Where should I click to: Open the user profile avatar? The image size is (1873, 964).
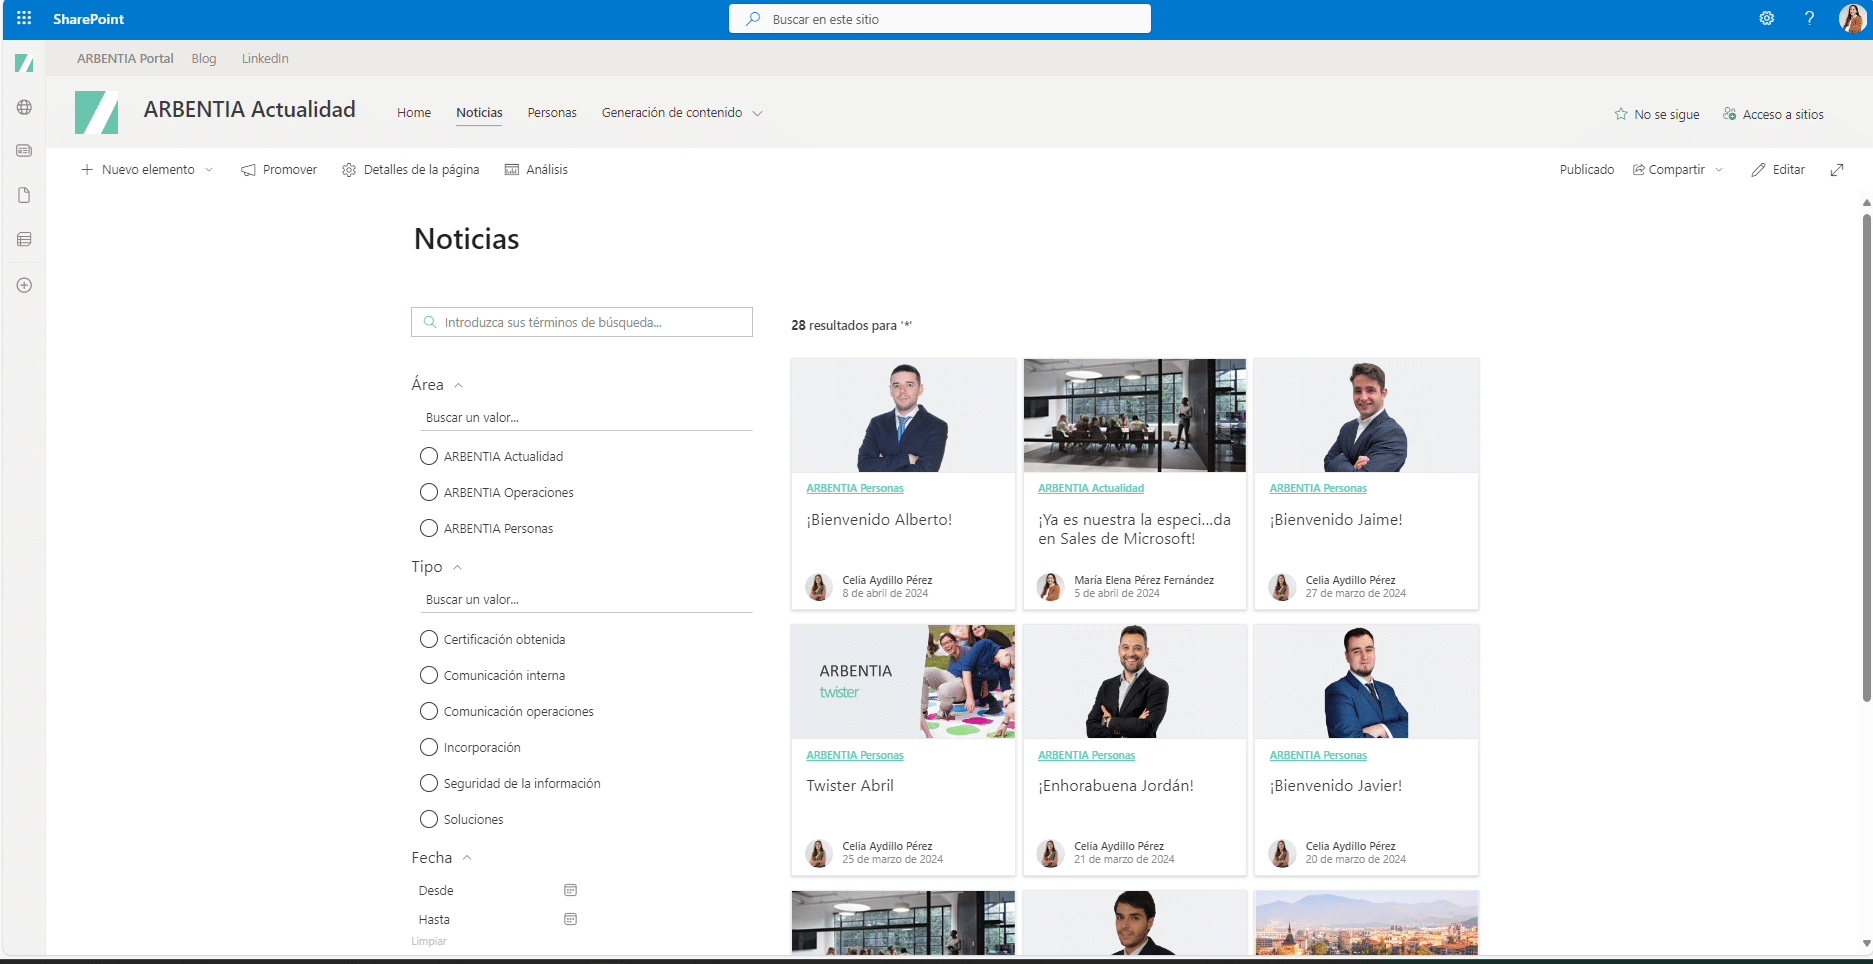coord(1852,18)
